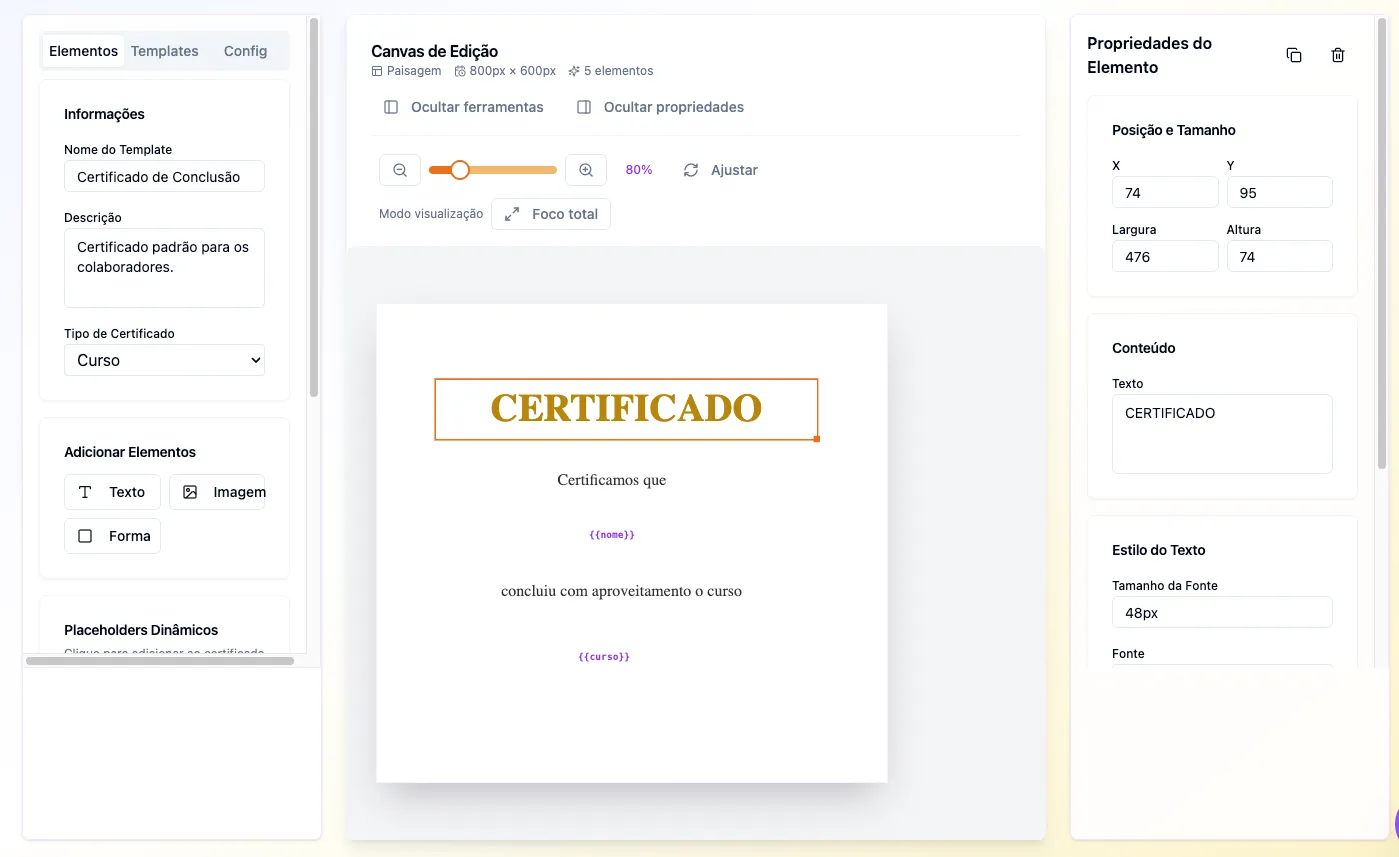Add a text element via the Texto tool
Image resolution: width=1399 pixels, height=857 pixels.
tap(112, 491)
